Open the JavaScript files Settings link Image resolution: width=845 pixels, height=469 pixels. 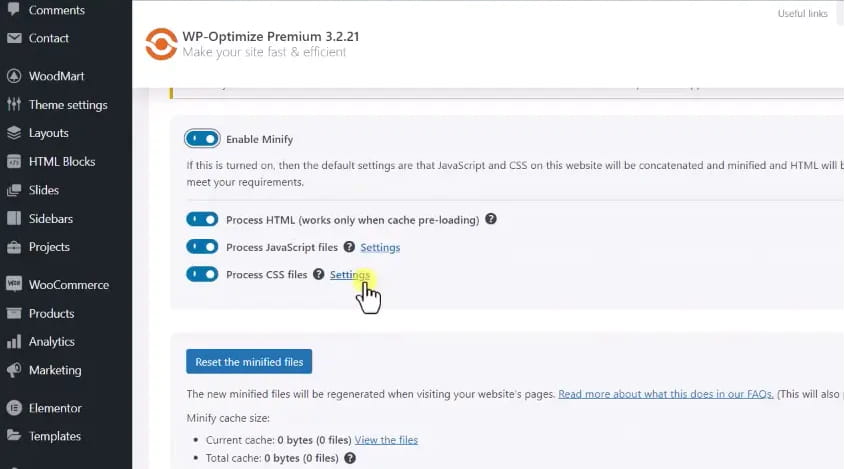coord(380,247)
